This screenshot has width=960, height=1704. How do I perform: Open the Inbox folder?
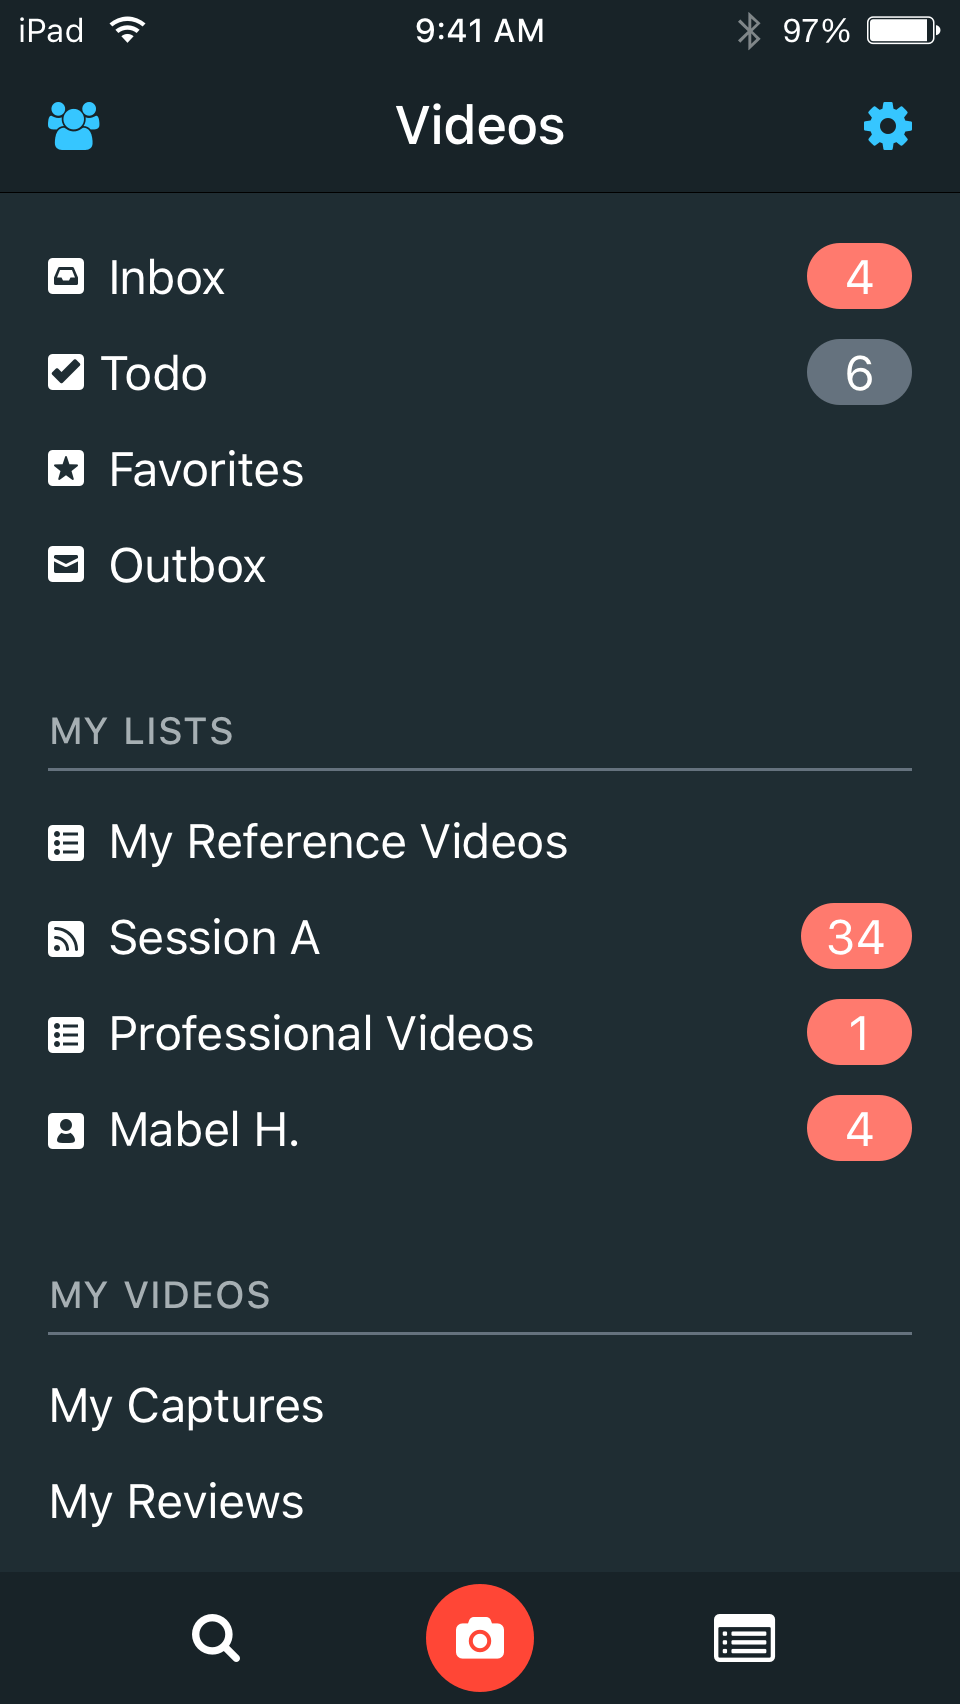167,277
